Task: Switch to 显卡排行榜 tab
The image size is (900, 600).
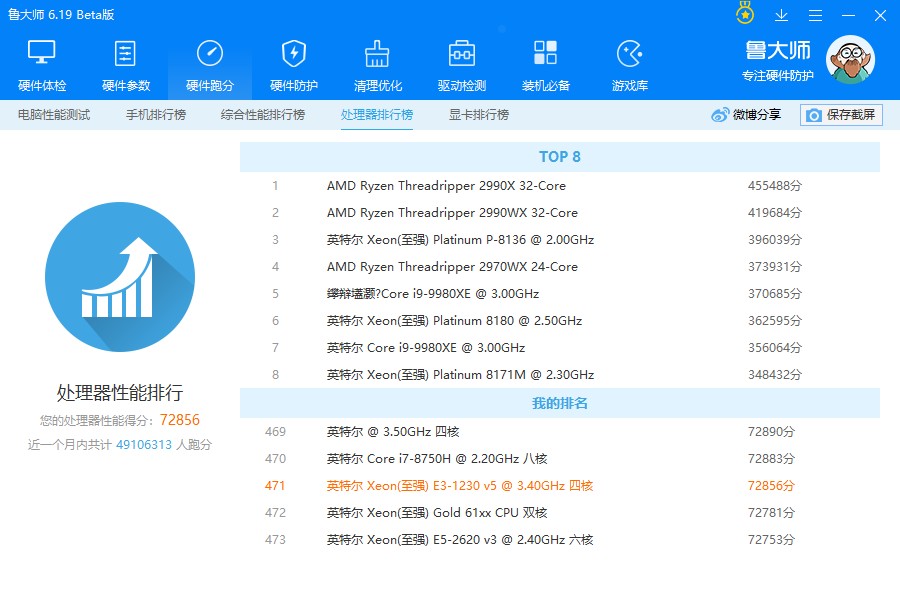Action: coord(479,115)
